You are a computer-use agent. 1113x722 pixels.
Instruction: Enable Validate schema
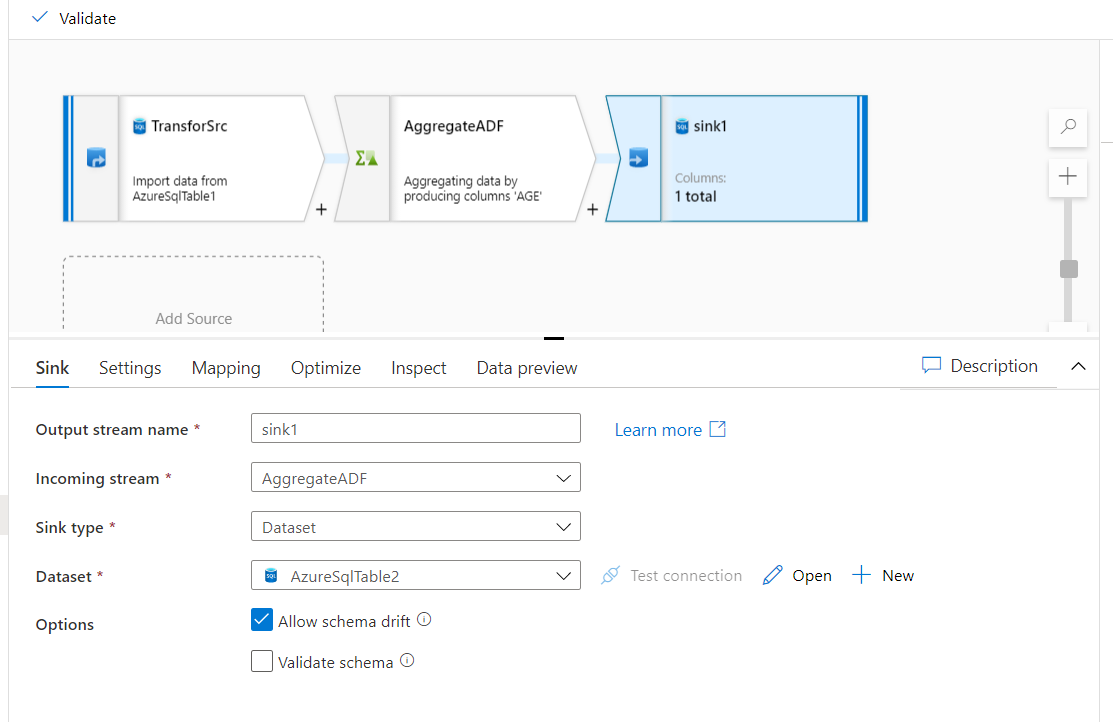(261, 661)
